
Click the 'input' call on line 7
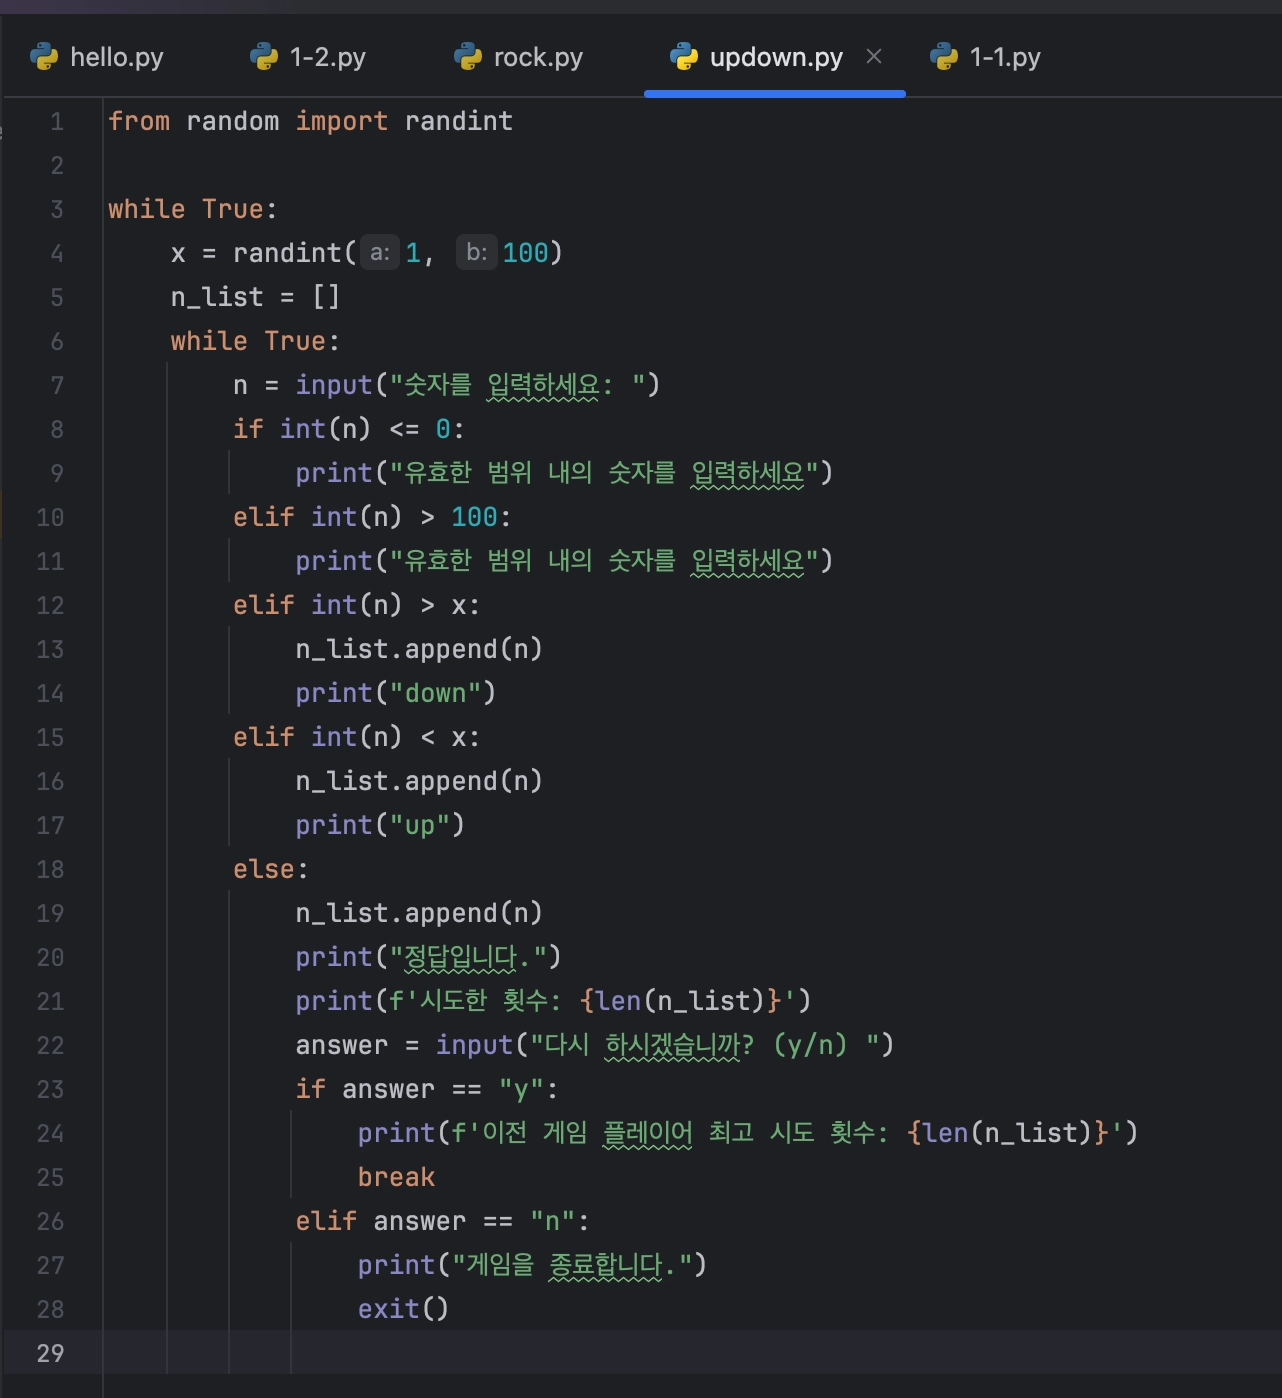(334, 386)
